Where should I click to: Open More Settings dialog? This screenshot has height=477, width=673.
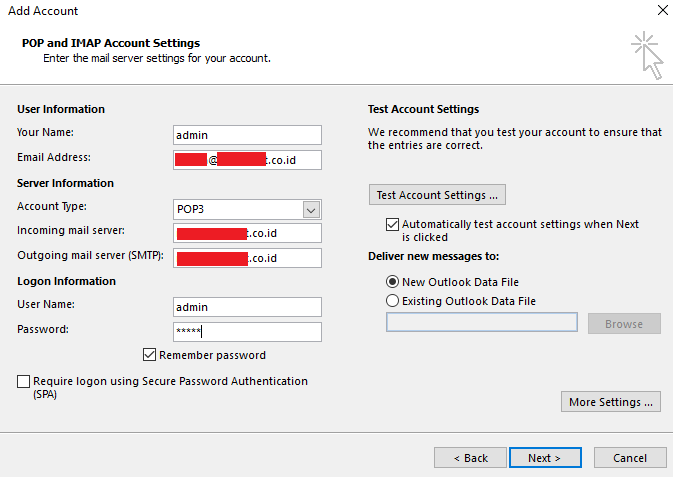pos(611,402)
